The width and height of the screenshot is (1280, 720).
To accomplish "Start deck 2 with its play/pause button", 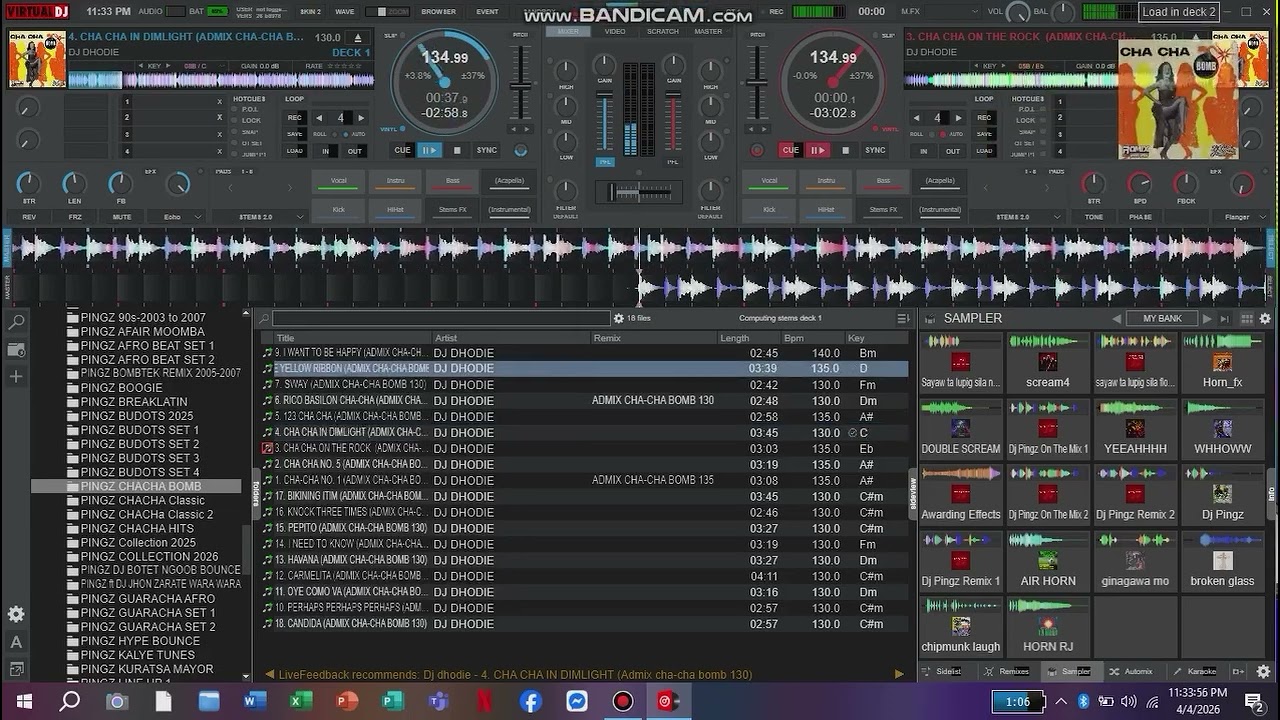I will click(x=818, y=150).
